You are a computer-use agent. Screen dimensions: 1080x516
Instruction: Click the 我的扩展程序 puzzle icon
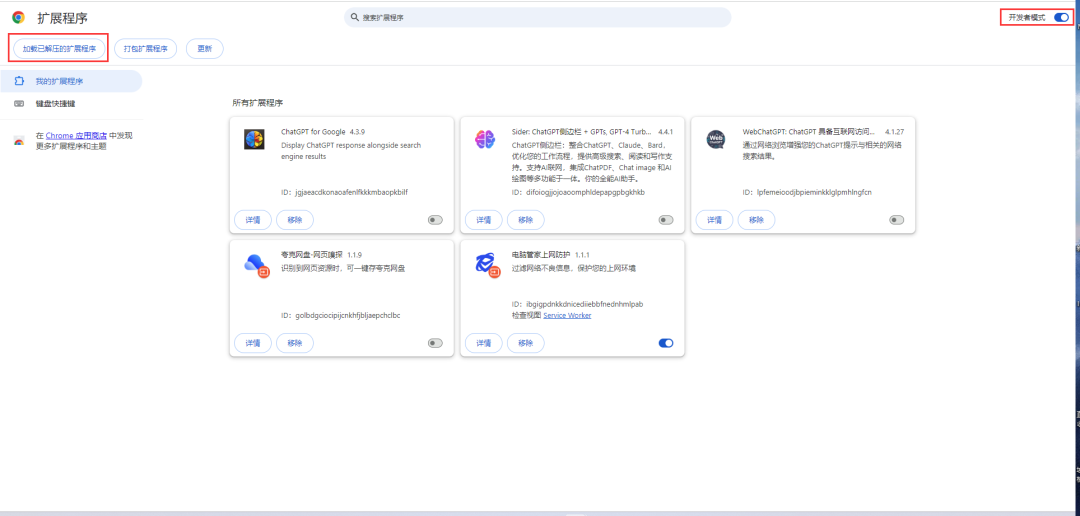coord(19,81)
